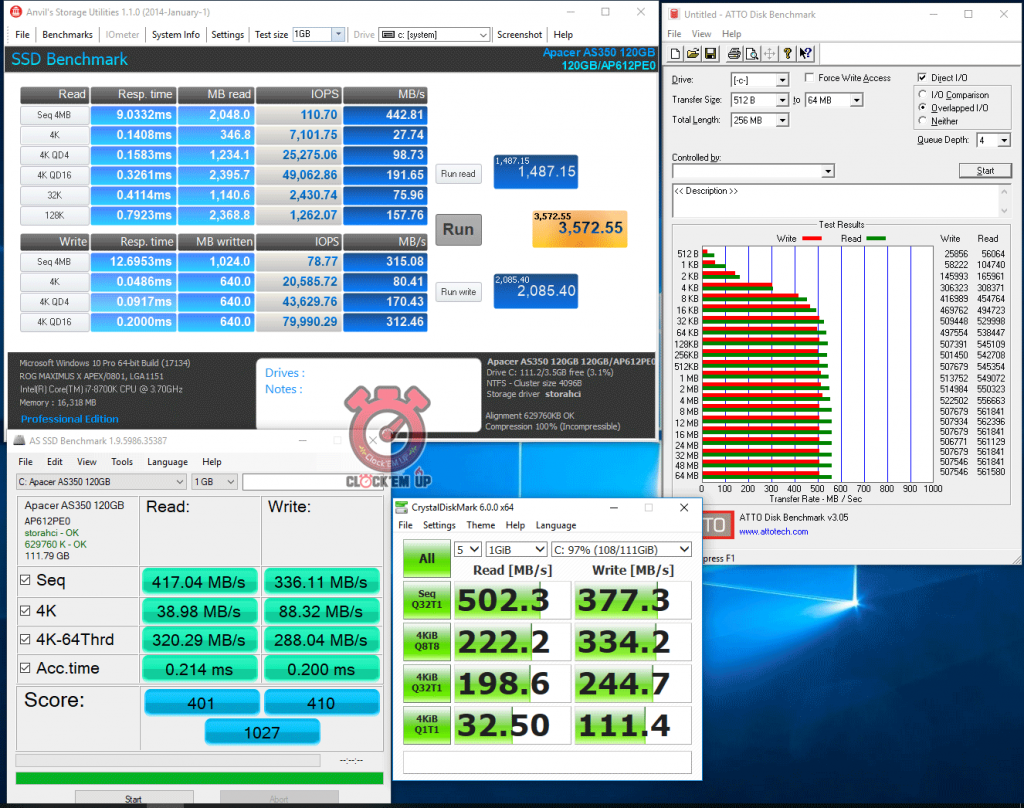1024x808 pixels.
Task: Uncheck the Direct I/O checkbox
Action: pos(922,78)
